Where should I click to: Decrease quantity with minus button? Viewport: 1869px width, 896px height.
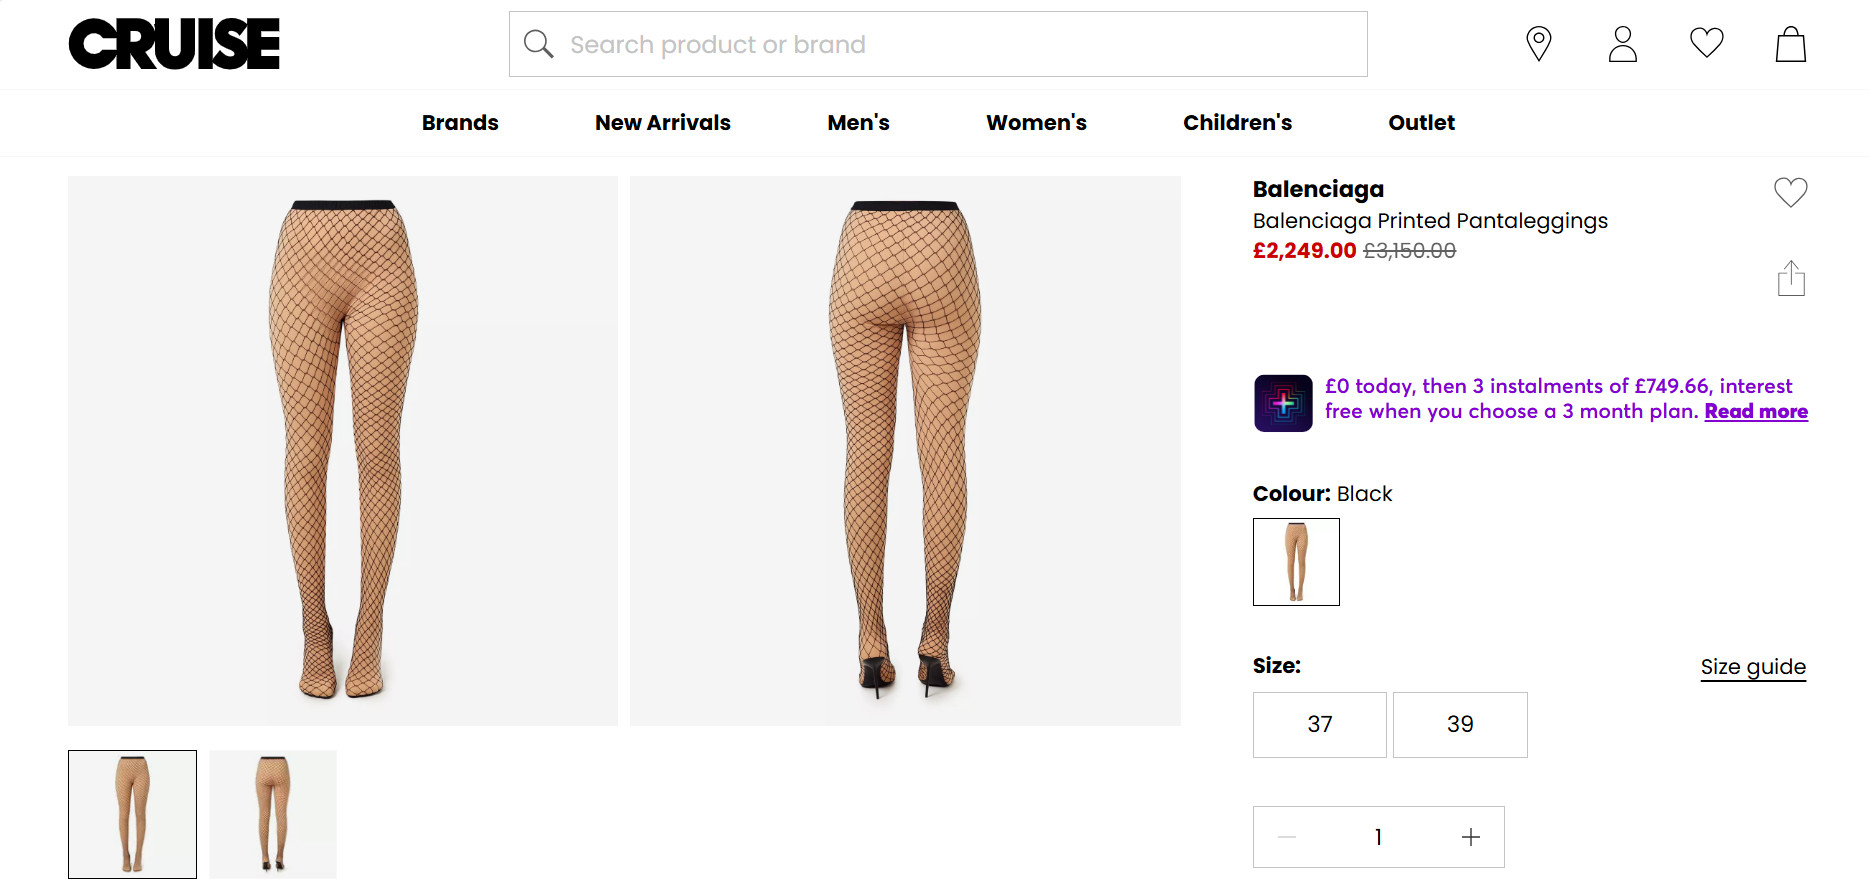click(x=1287, y=837)
